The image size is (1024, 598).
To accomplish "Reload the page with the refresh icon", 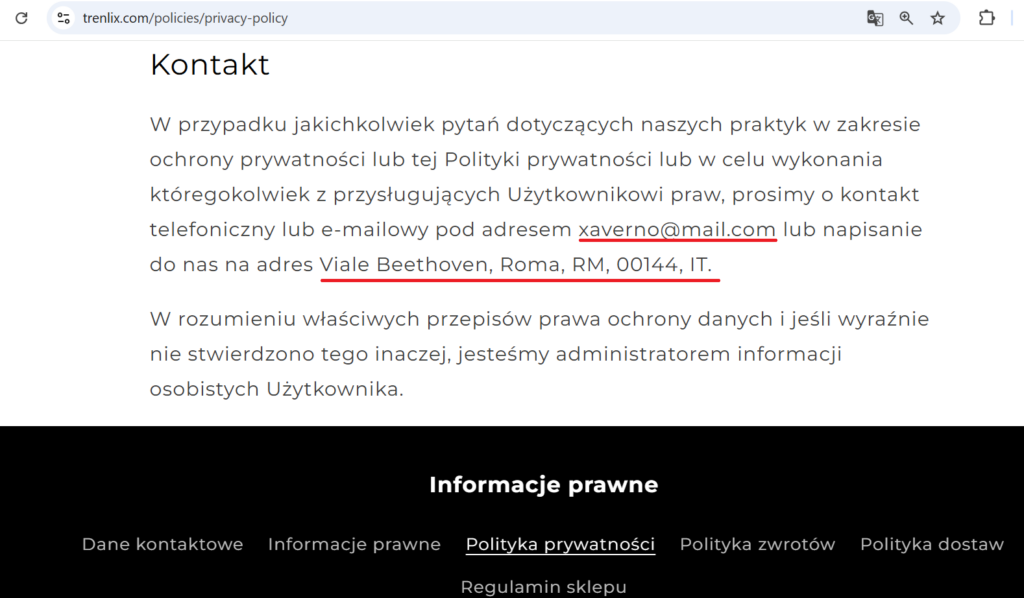I will click(x=22, y=18).
